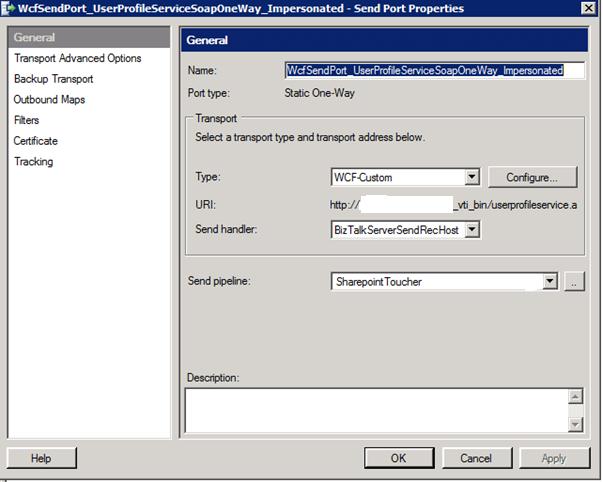The height and width of the screenshot is (482, 603).
Task: Confirm with the OK button
Action: pyautogui.click(x=399, y=458)
